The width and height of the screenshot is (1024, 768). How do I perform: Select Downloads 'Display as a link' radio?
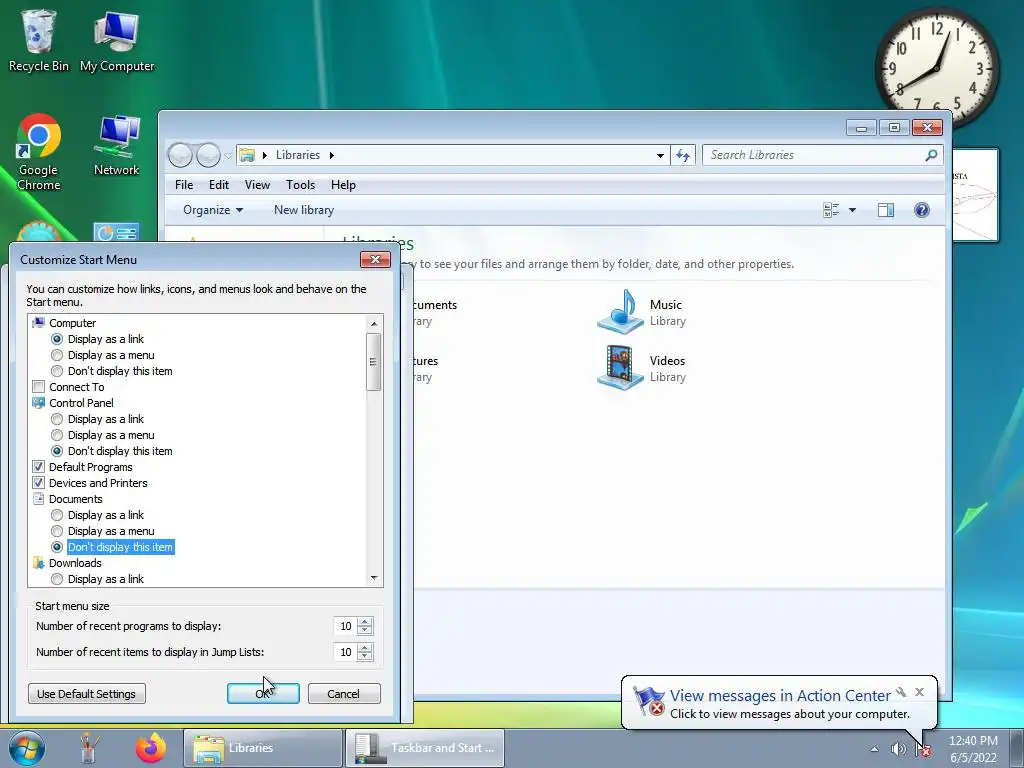pos(57,579)
